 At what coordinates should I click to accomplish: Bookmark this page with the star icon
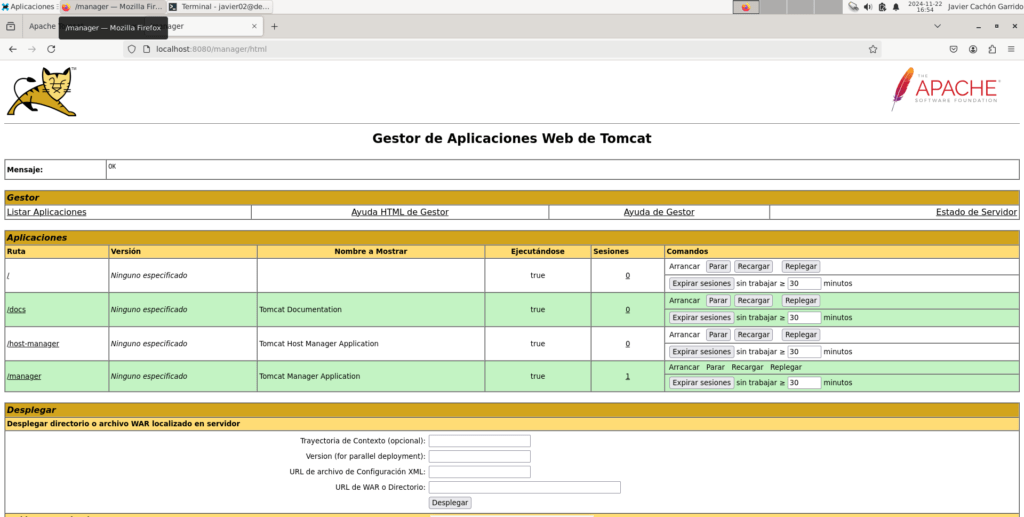[x=872, y=49]
